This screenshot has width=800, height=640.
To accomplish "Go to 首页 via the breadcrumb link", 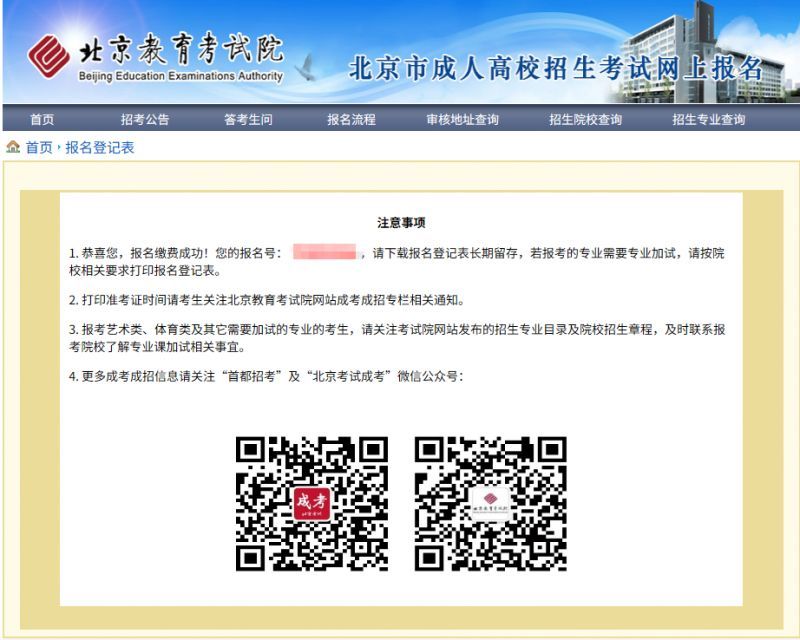I will (x=39, y=147).
